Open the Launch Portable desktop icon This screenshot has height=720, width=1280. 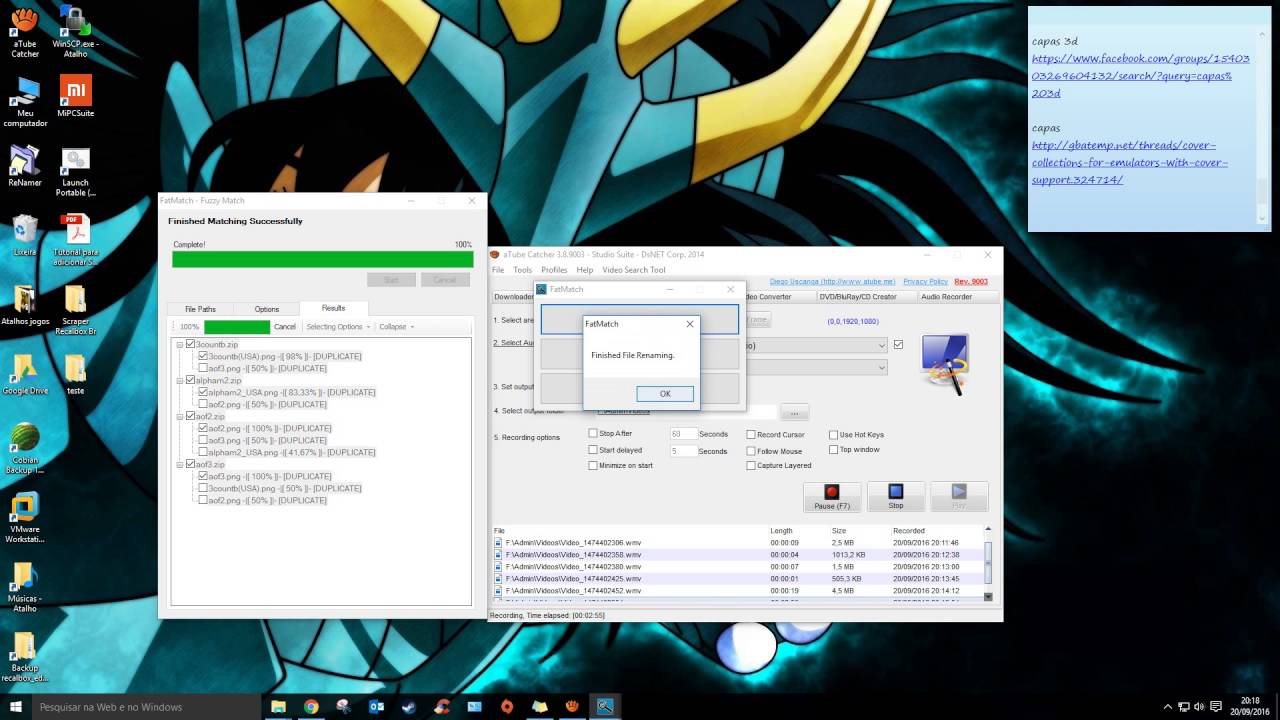[75, 170]
